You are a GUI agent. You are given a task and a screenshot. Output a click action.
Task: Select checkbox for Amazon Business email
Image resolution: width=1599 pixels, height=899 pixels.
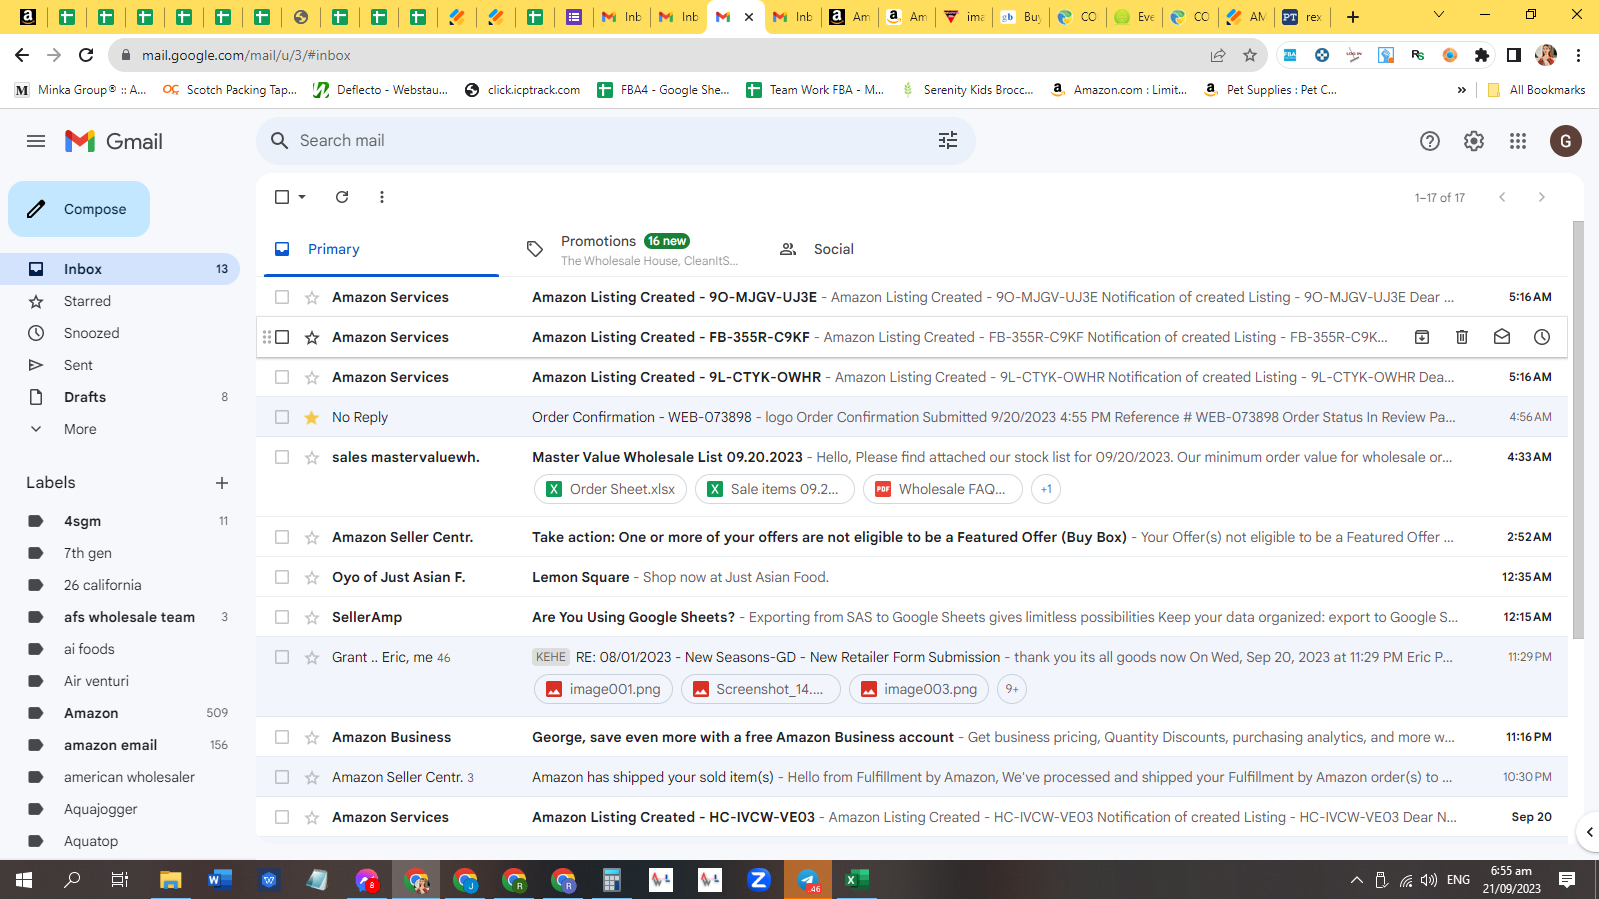click(x=282, y=737)
